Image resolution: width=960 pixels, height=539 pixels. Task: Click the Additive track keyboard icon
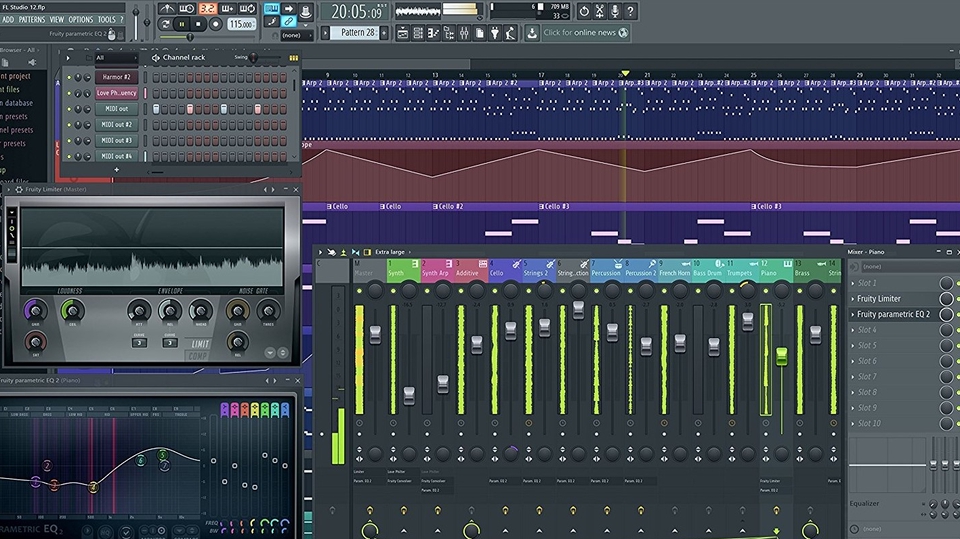(x=482, y=264)
